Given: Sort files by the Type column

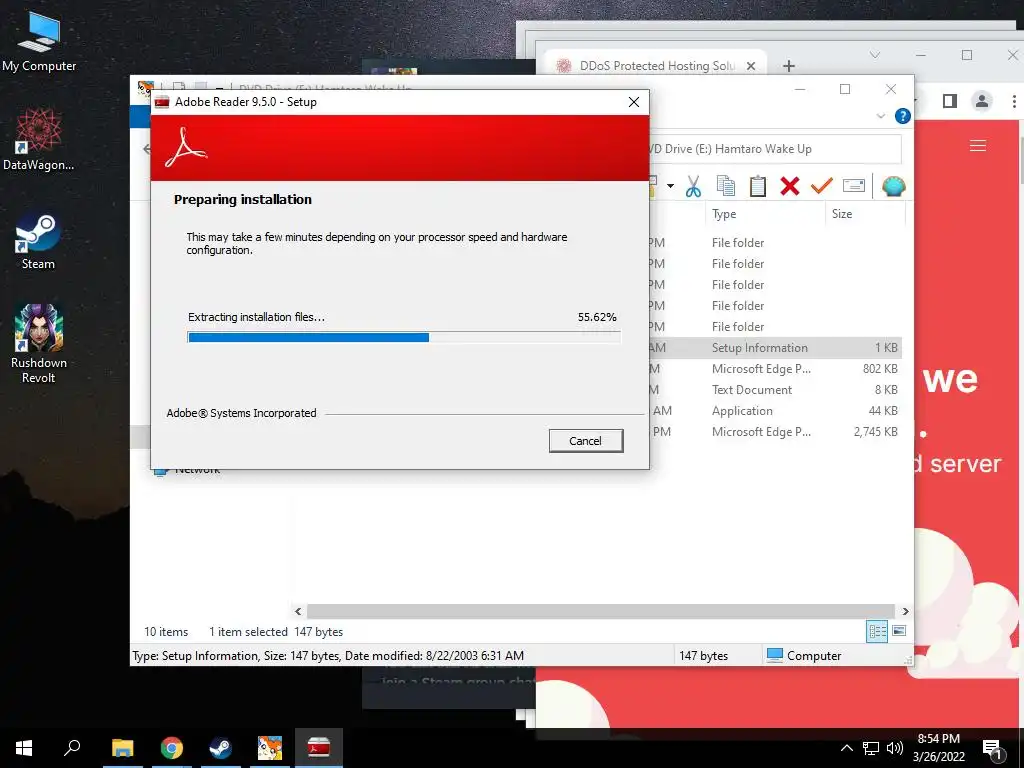Looking at the screenshot, I should (x=724, y=214).
